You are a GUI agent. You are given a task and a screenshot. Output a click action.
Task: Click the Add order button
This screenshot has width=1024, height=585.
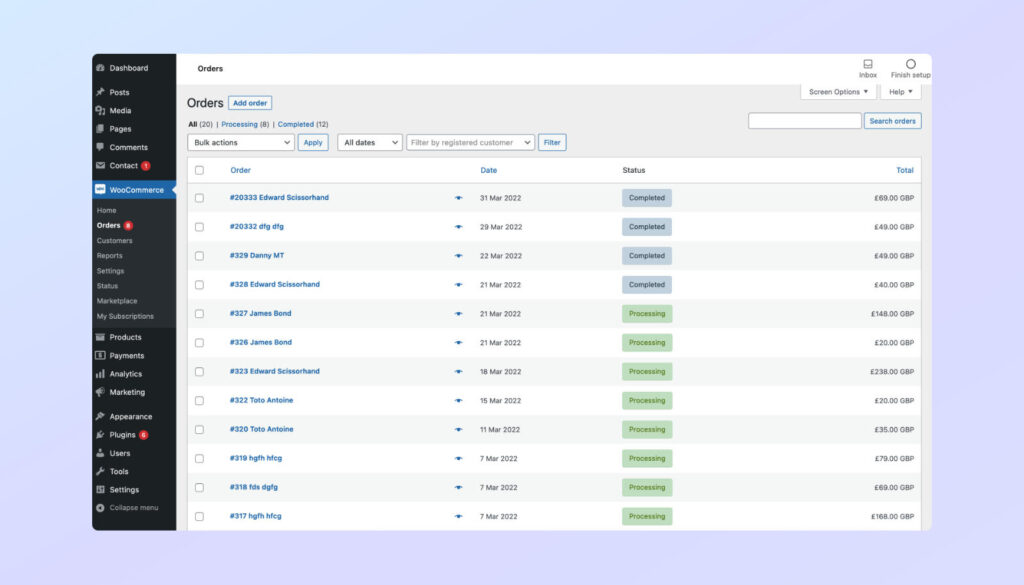click(x=249, y=102)
